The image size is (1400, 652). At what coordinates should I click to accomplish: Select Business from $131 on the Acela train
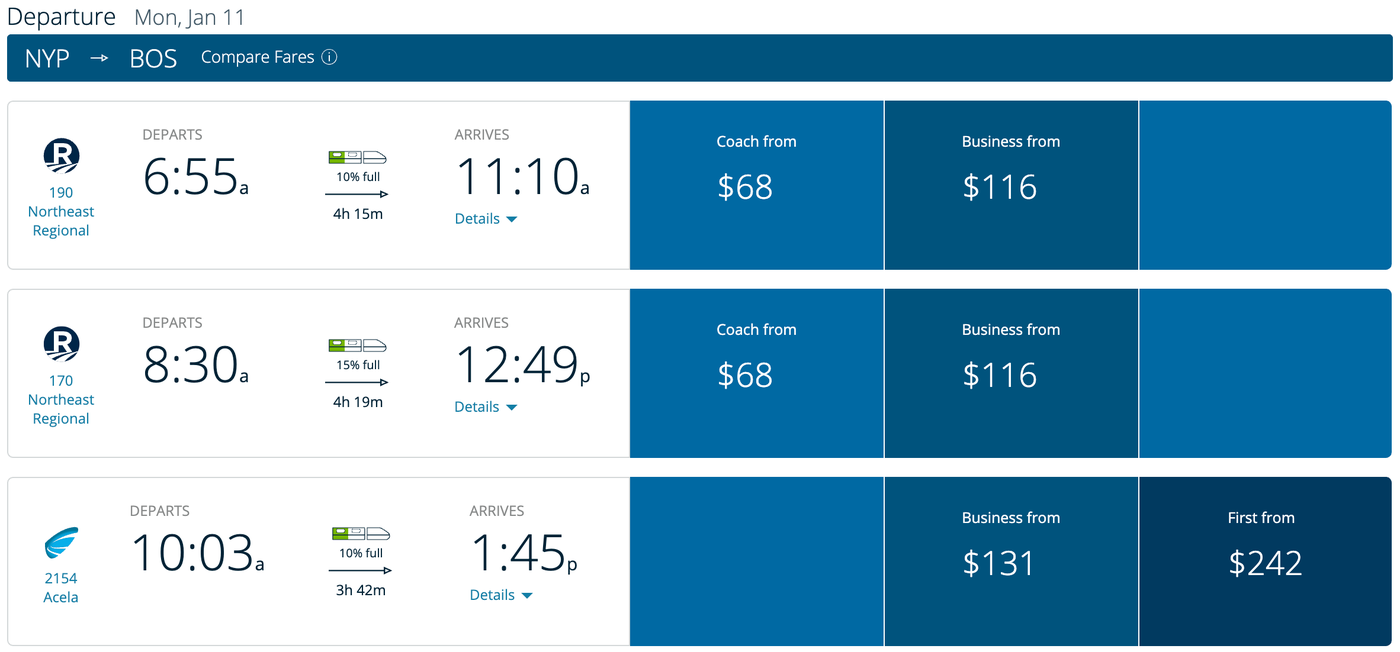coord(1011,560)
